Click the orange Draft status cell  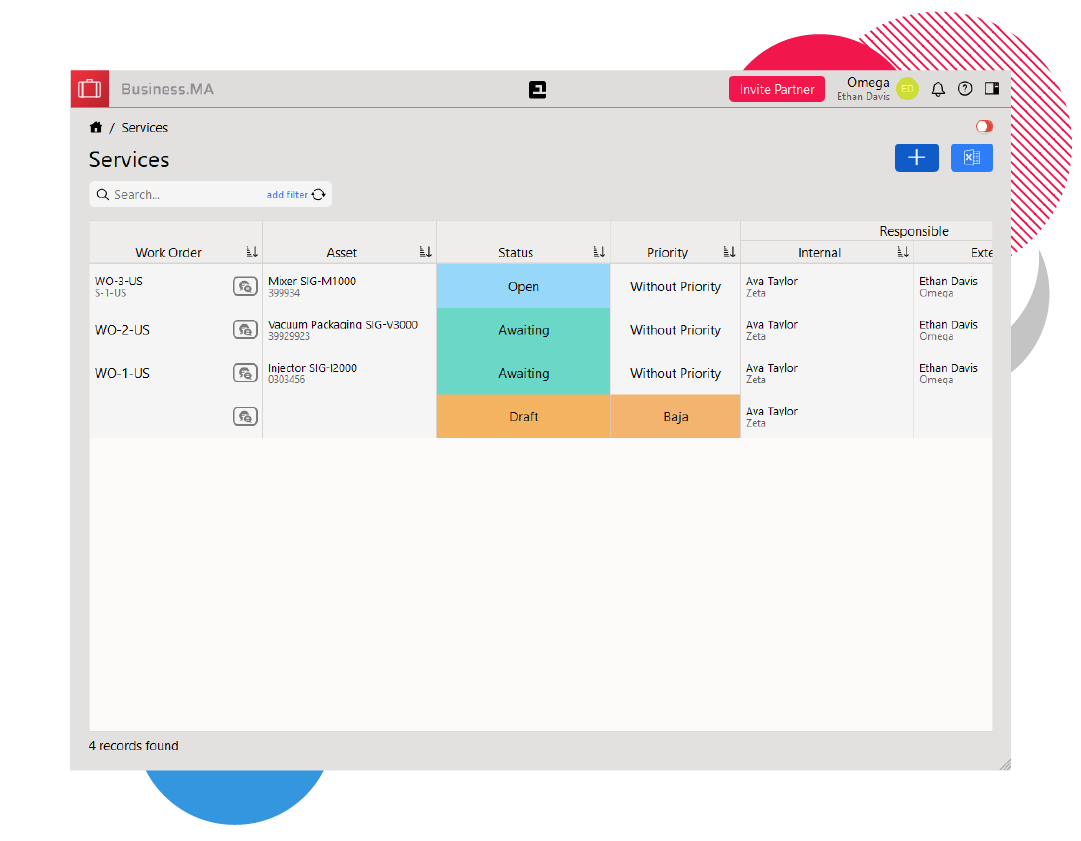tap(523, 417)
